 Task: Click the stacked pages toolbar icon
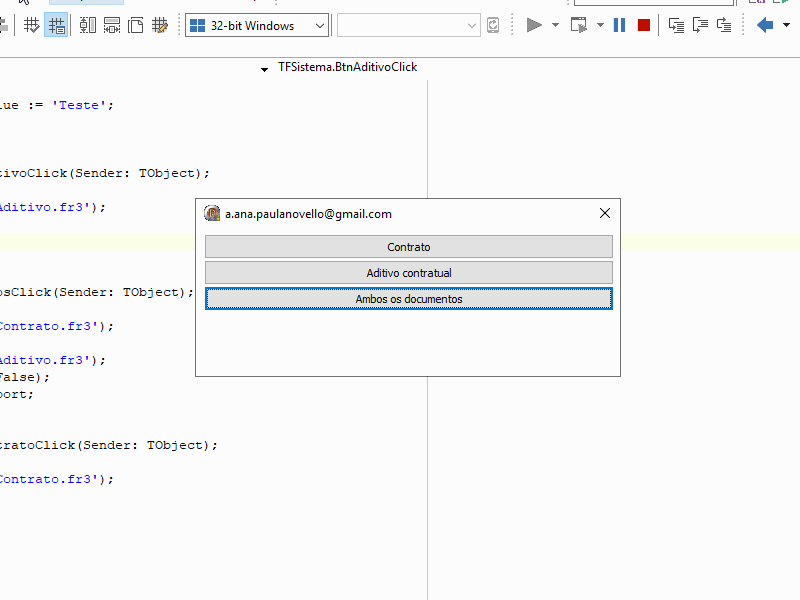click(136, 25)
